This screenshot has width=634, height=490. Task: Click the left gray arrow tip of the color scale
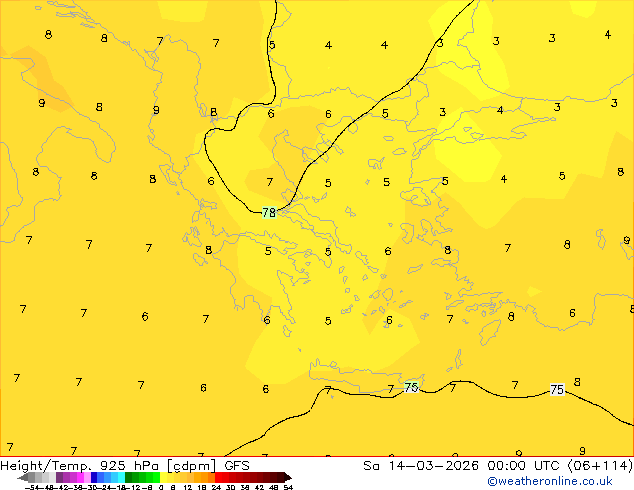tap(23, 478)
